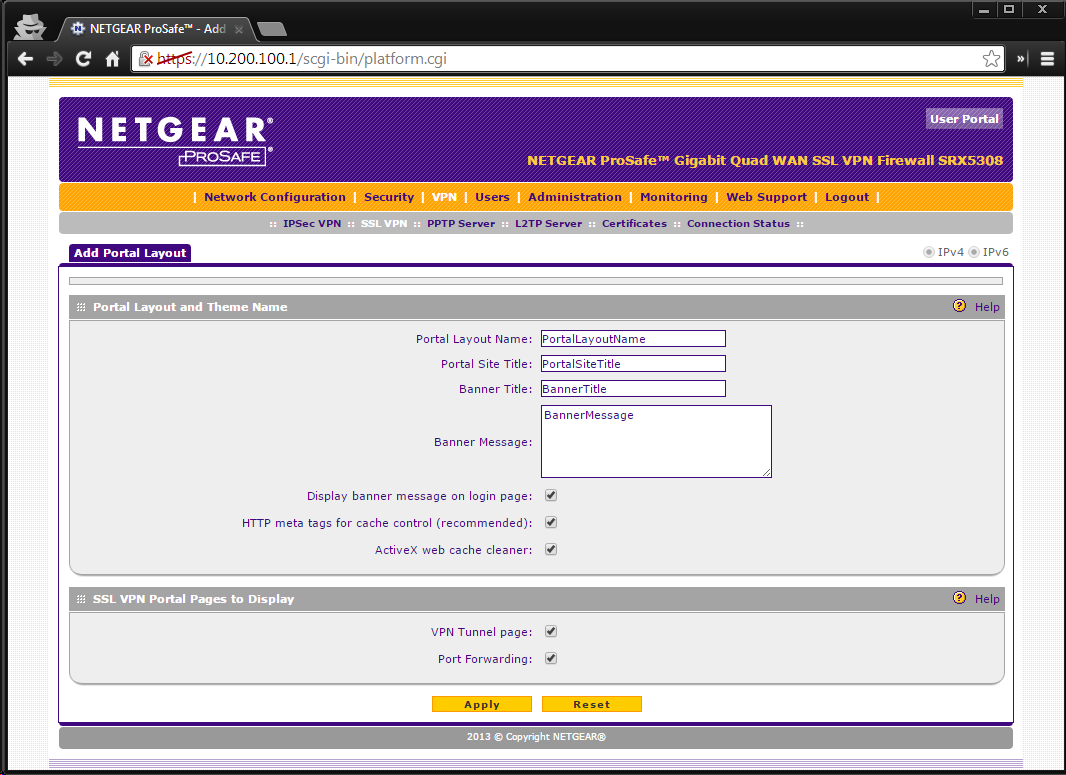Click the incognito icon in the title bar

(x=29, y=27)
